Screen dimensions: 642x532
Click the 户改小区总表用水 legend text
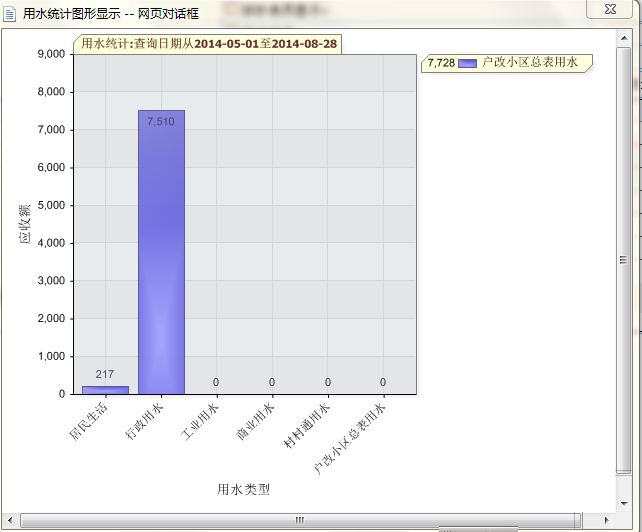tap(530, 62)
